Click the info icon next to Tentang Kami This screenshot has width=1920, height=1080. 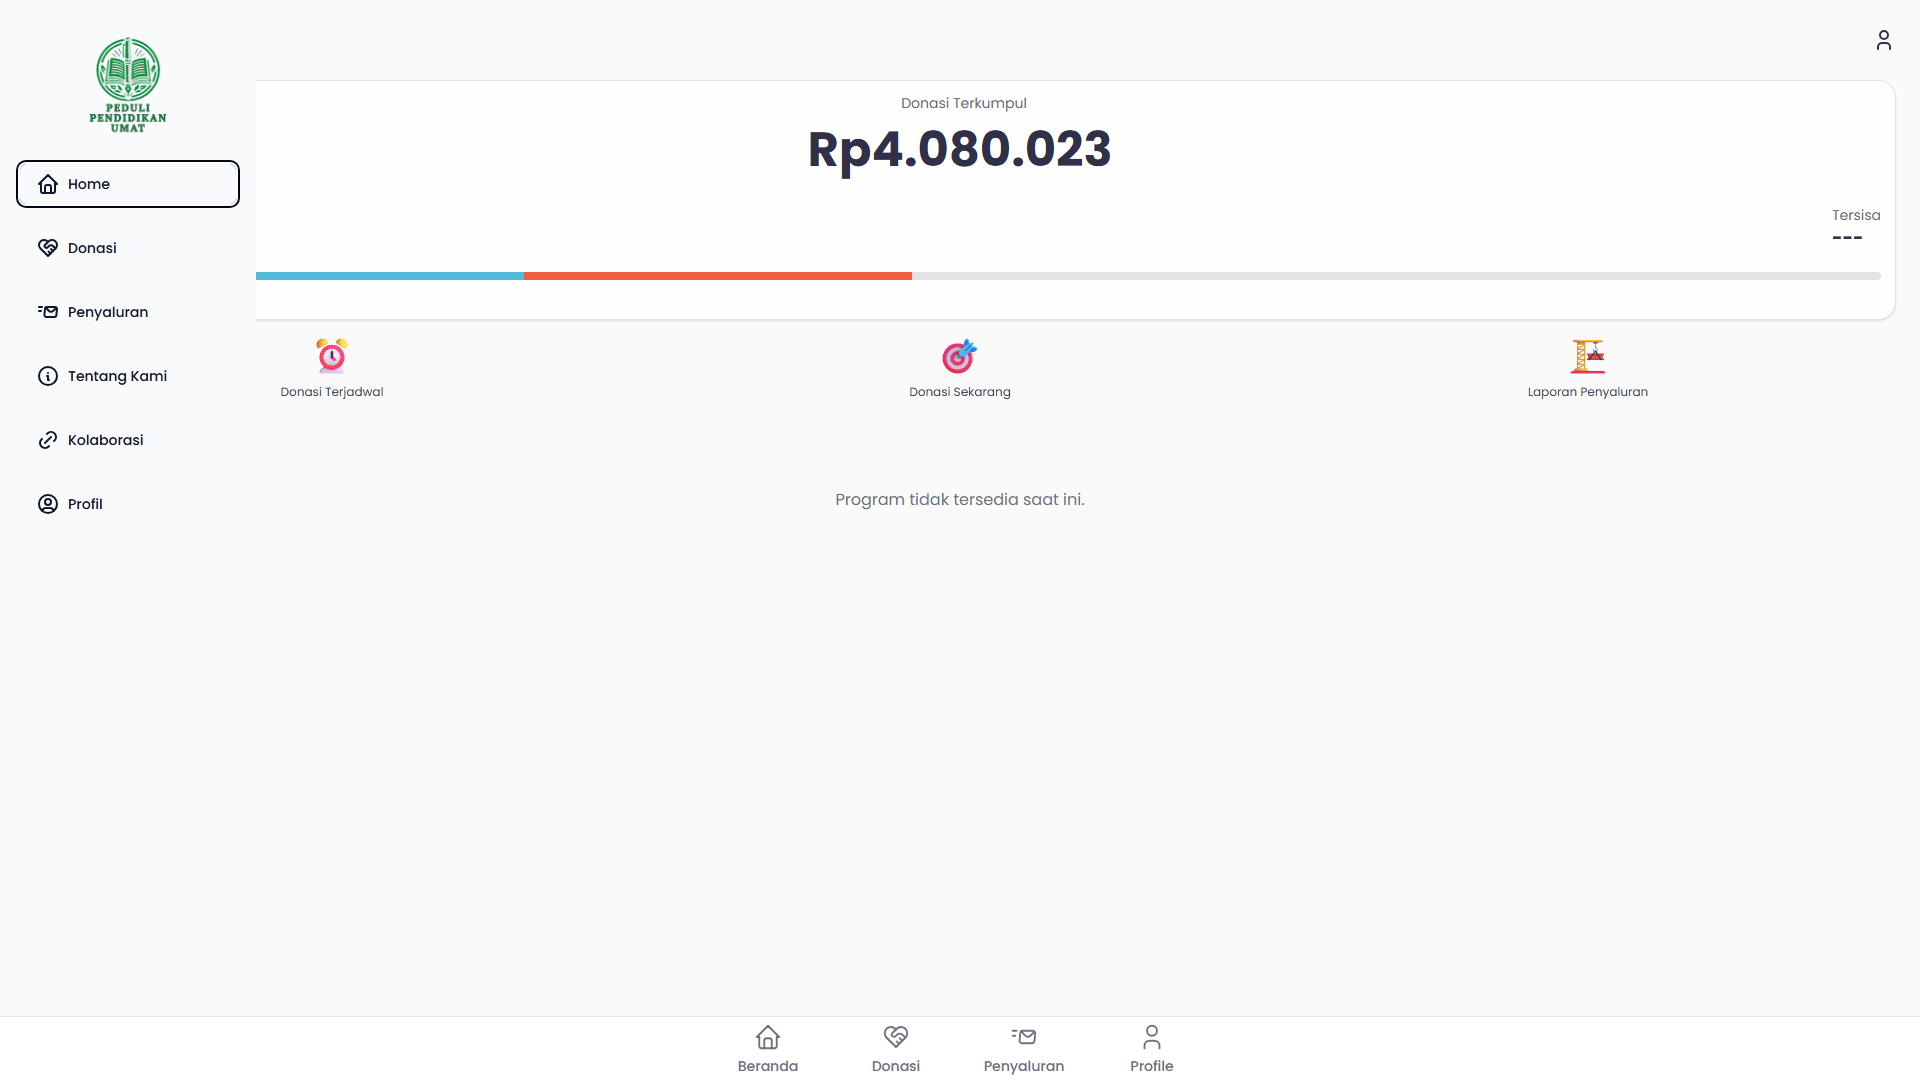(x=48, y=375)
